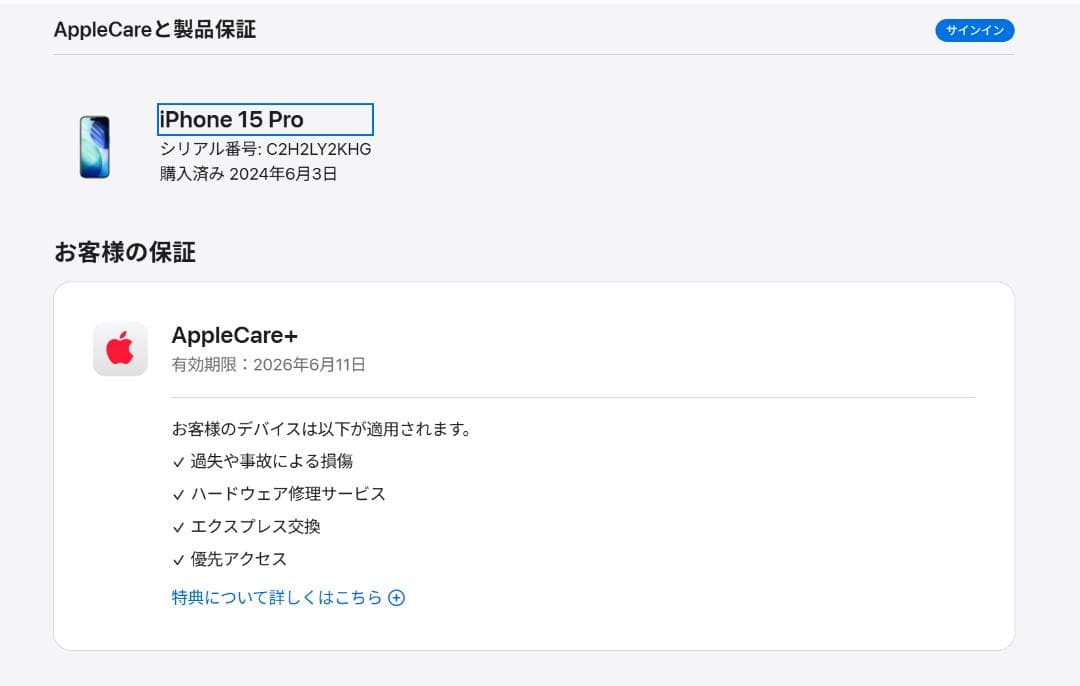Click the checkmark beside 過失や事故による損傷
This screenshot has width=1080, height=686.
click(179, 461)
